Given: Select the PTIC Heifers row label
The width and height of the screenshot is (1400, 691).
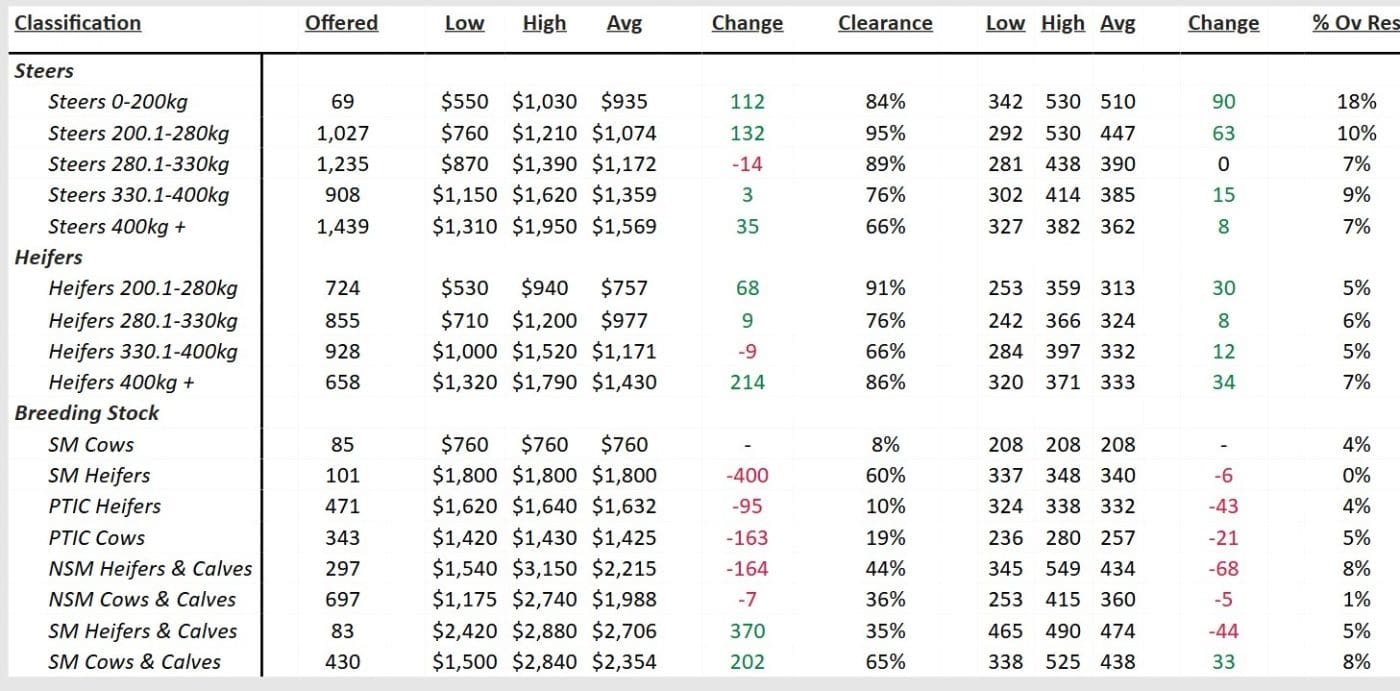Looking at the screenshot, I should coord(104,507).
